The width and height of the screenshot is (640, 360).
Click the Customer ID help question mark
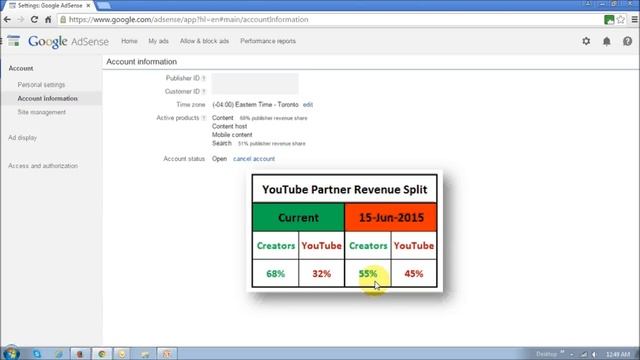point(203,91)
